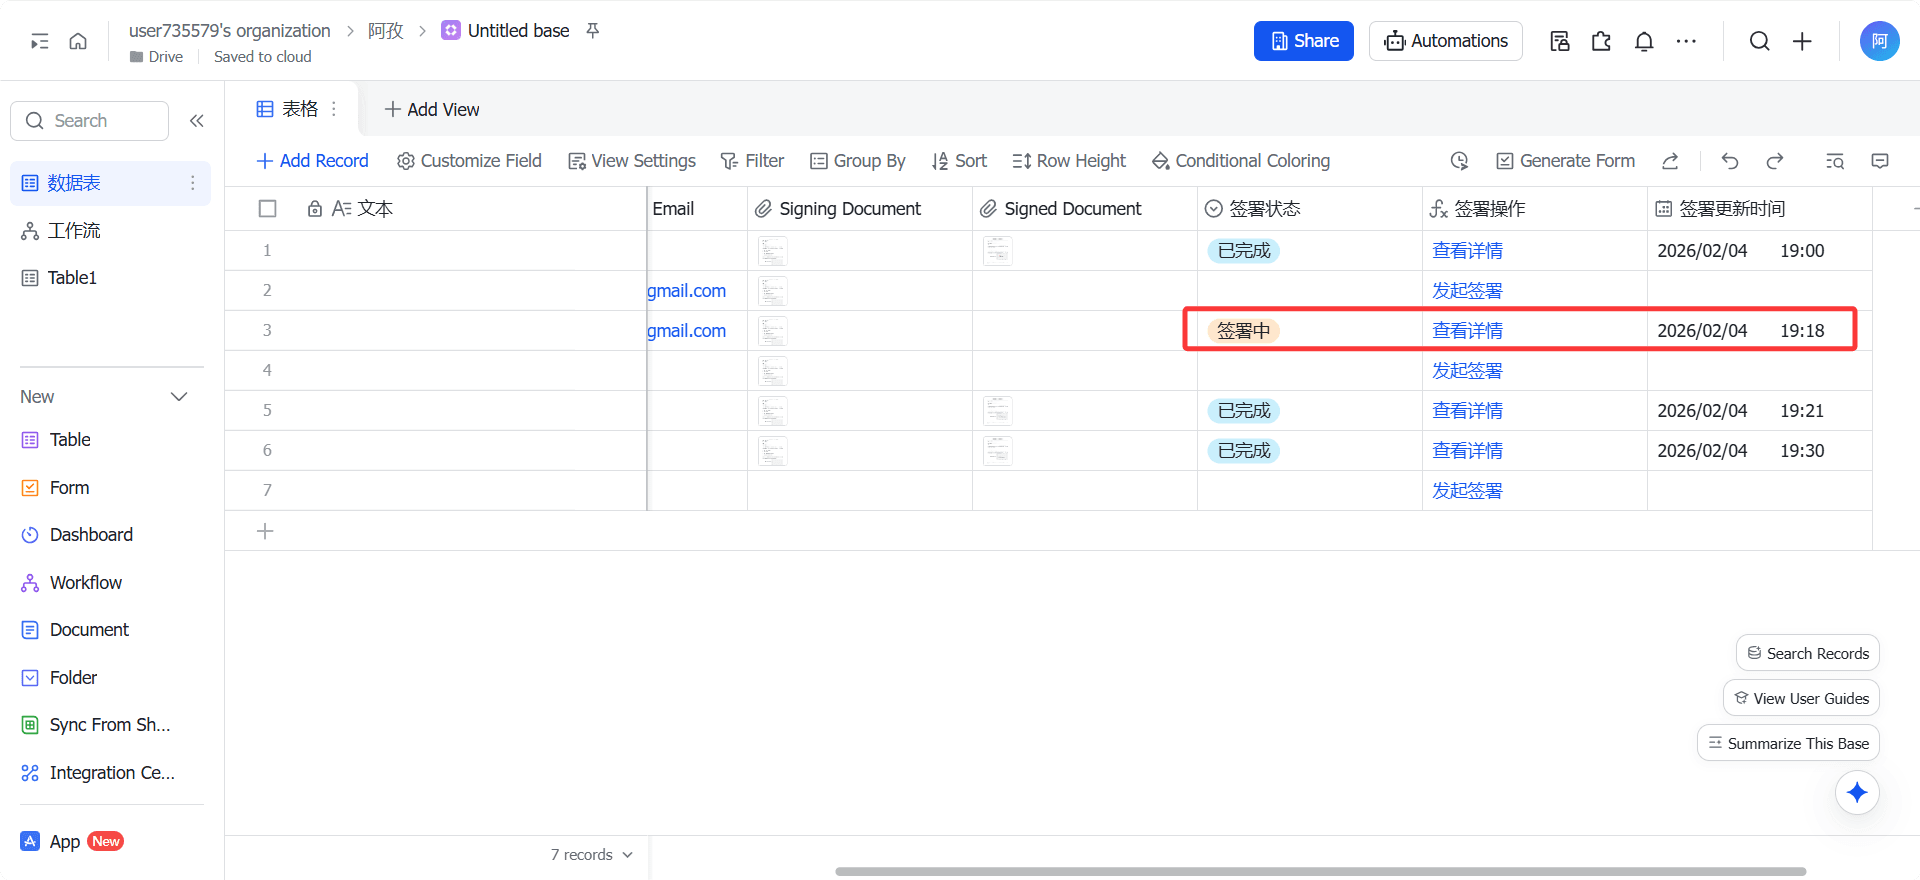The image size is (1920, 880).
Task: Click the sidebar Search input field
Action: pyautogui.click(x=90, y=121)
